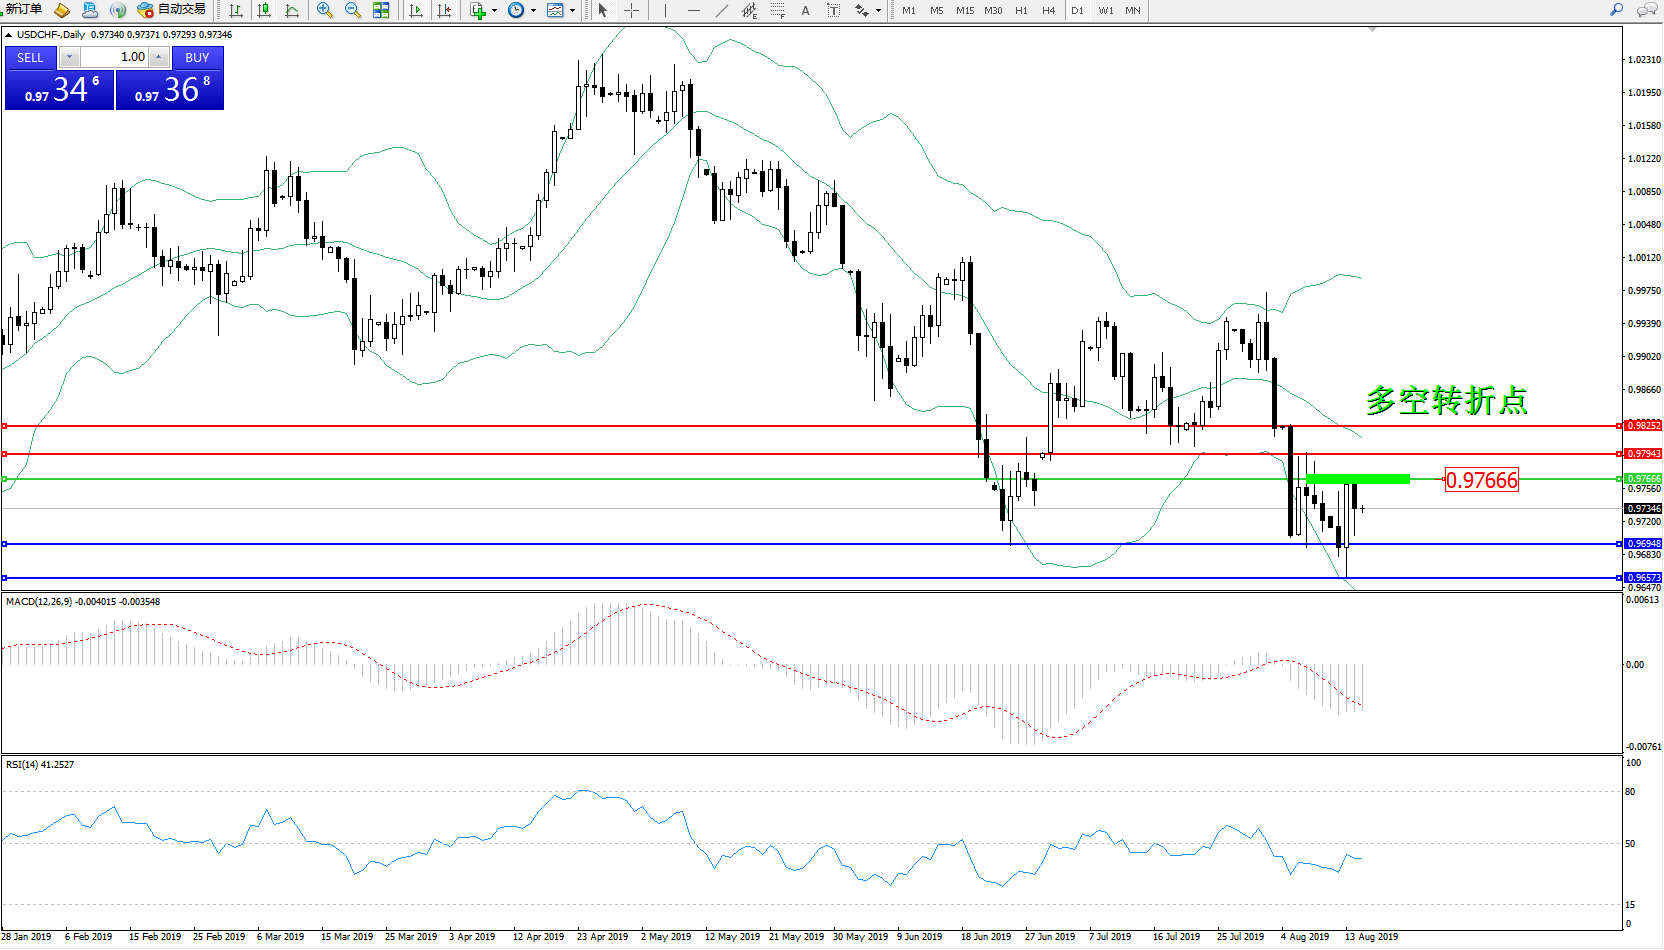Open the periodicity clock dropdown
This screenshot has width=1664, height=950.
[520, 10]
